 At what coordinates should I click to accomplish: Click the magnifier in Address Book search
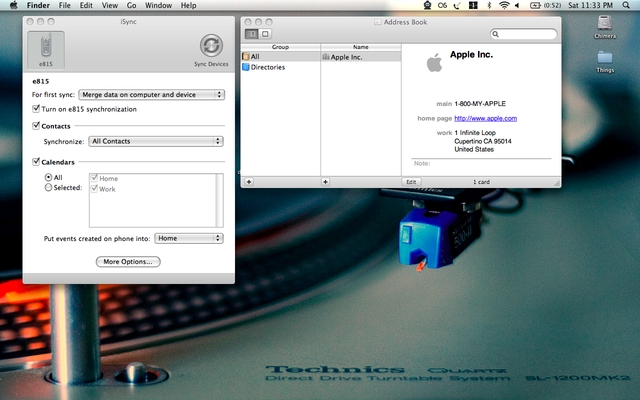pyautogui.click(x=496, y=34)
